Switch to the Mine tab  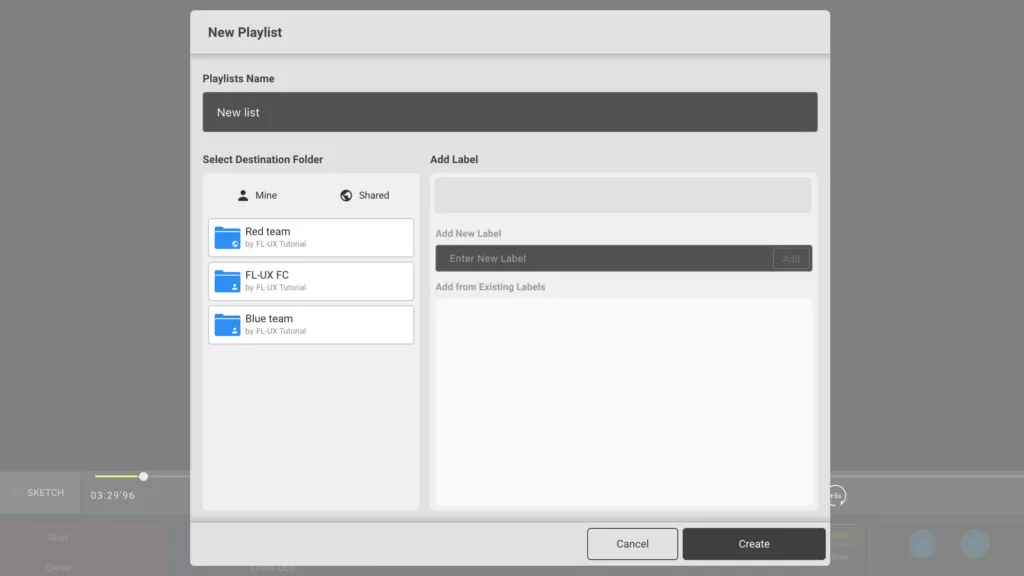click(257, 195)
